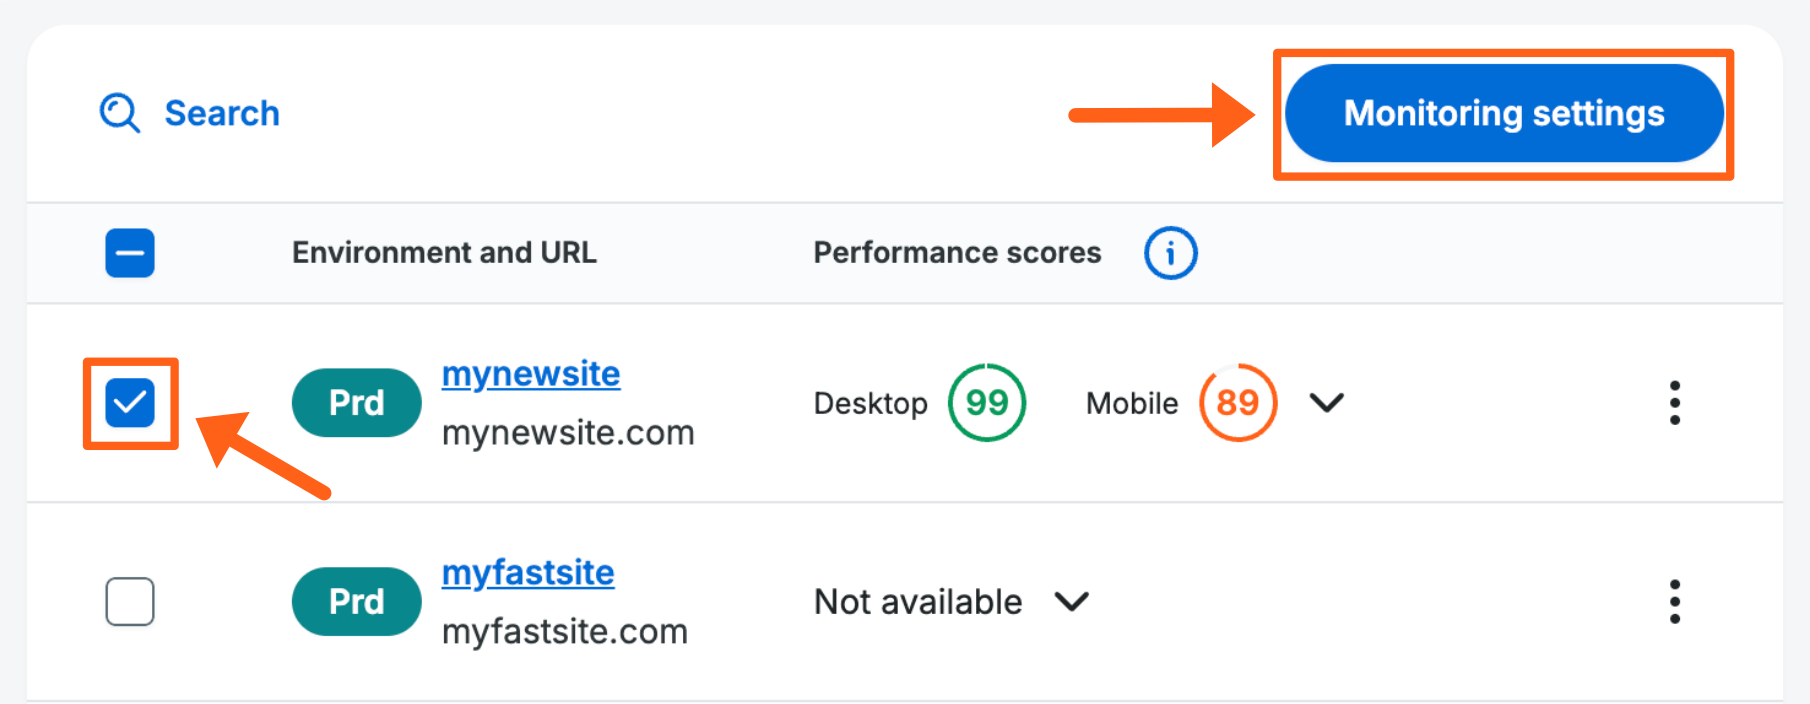Expand the Not available dropdown for myfastsite
1810x704 pixels.
[x=1071, y=601]
